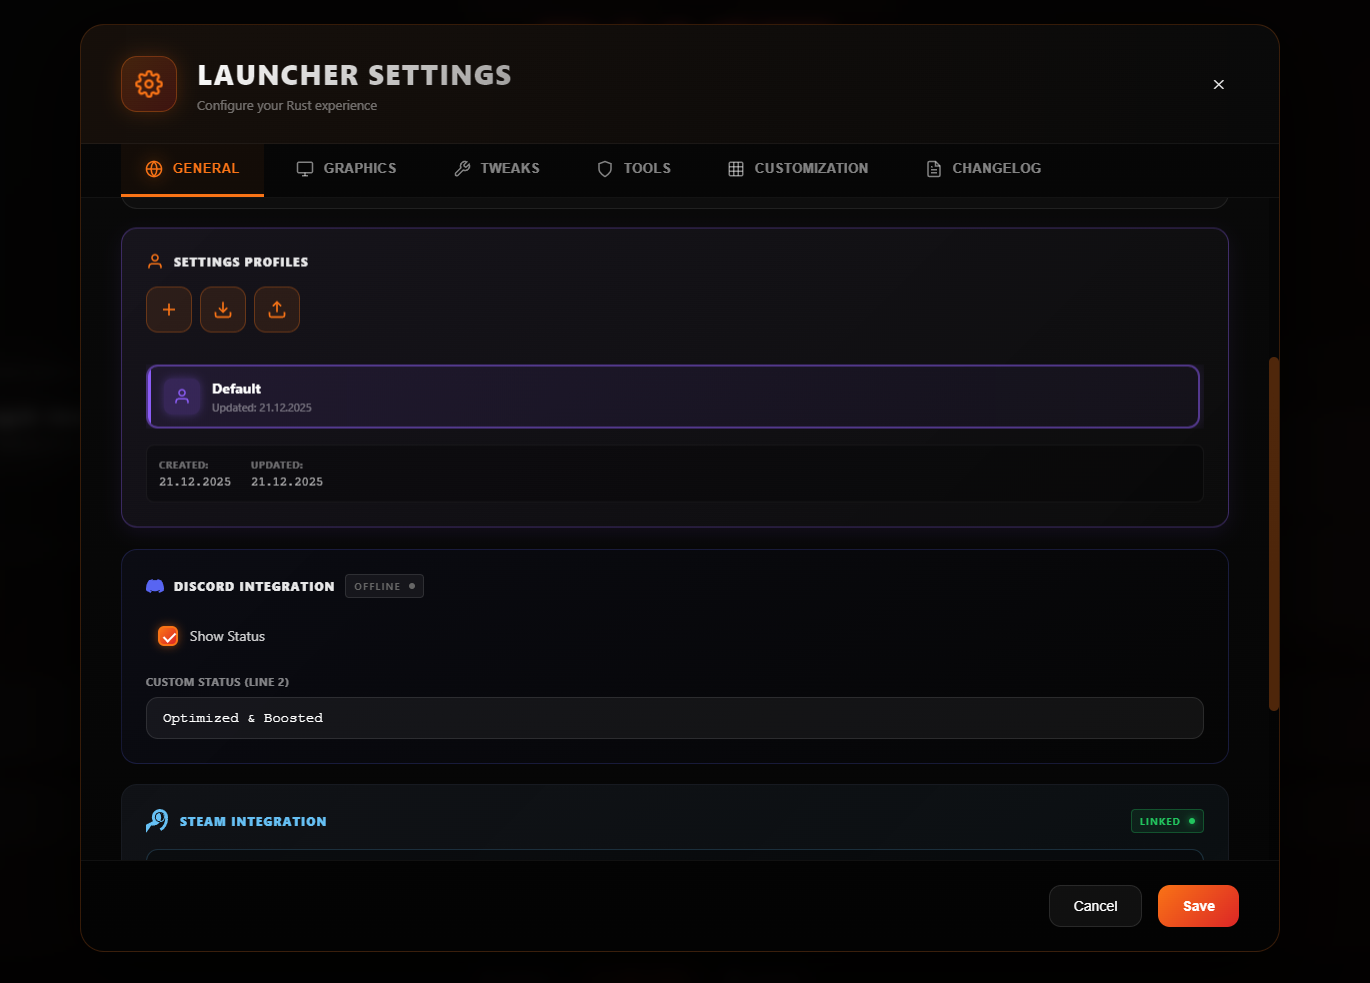View the Changelog tab
The image size is (1370, 983).
984,169
